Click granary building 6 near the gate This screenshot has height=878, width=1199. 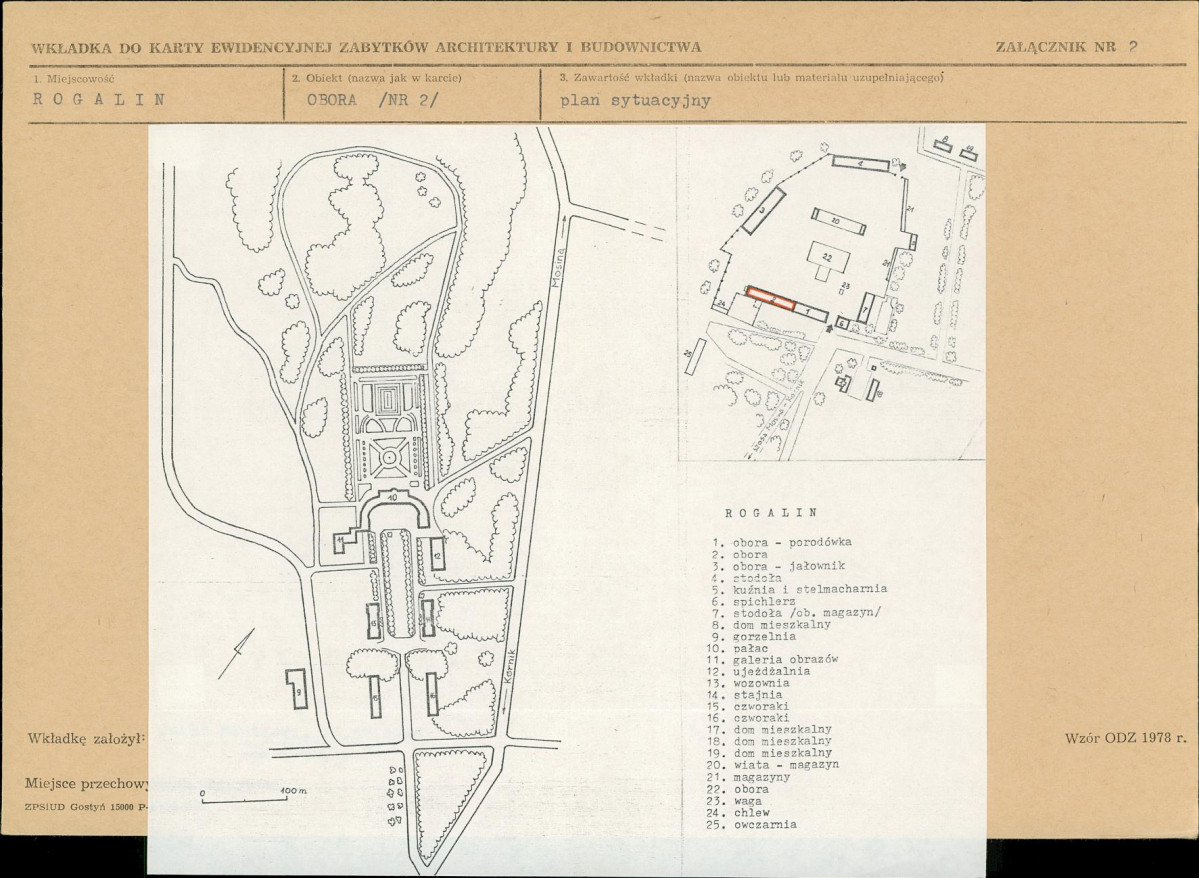[x=841, y=322]
